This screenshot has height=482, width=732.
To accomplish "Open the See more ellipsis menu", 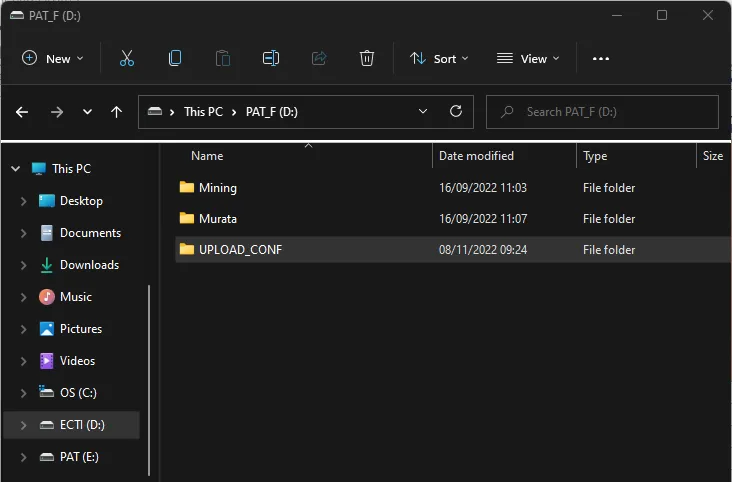I will (600, 58).
